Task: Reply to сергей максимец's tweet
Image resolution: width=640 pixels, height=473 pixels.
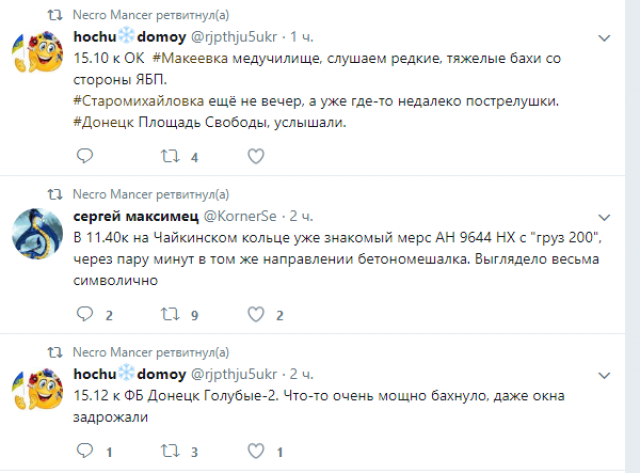Action: pyautogui.click(x=85, y=315)
